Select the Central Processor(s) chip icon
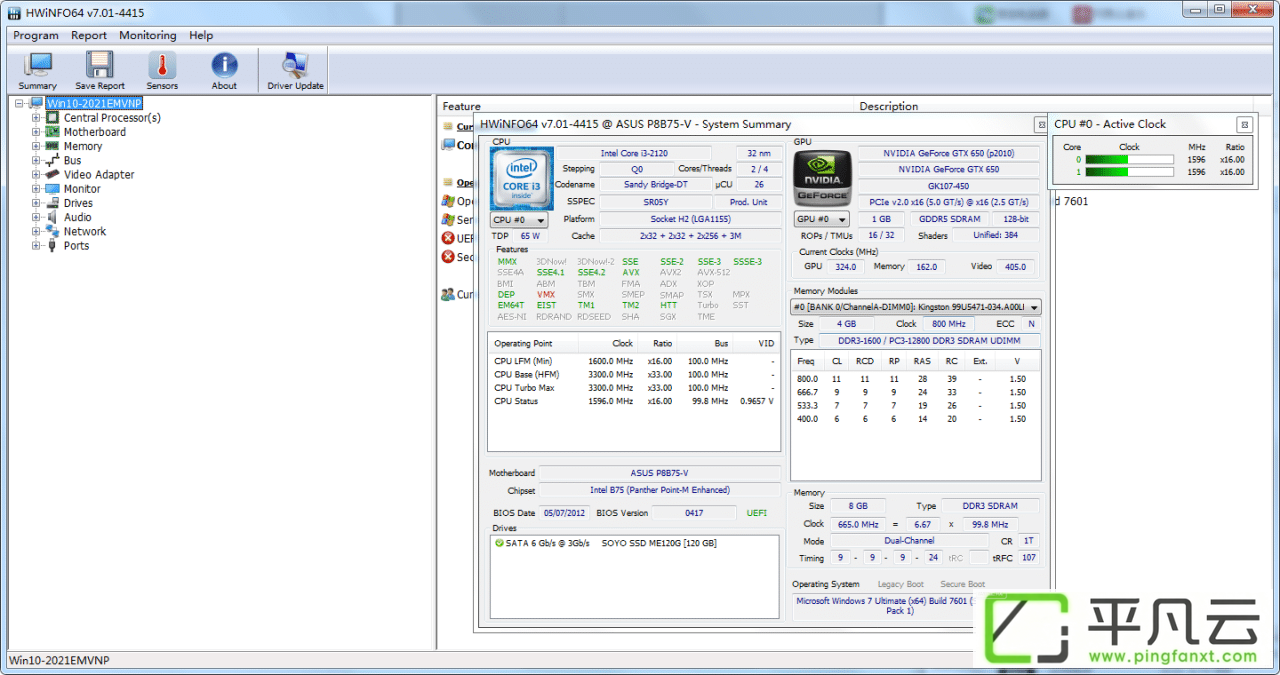This screenshot has height=675, width=1280. (52, 118)
